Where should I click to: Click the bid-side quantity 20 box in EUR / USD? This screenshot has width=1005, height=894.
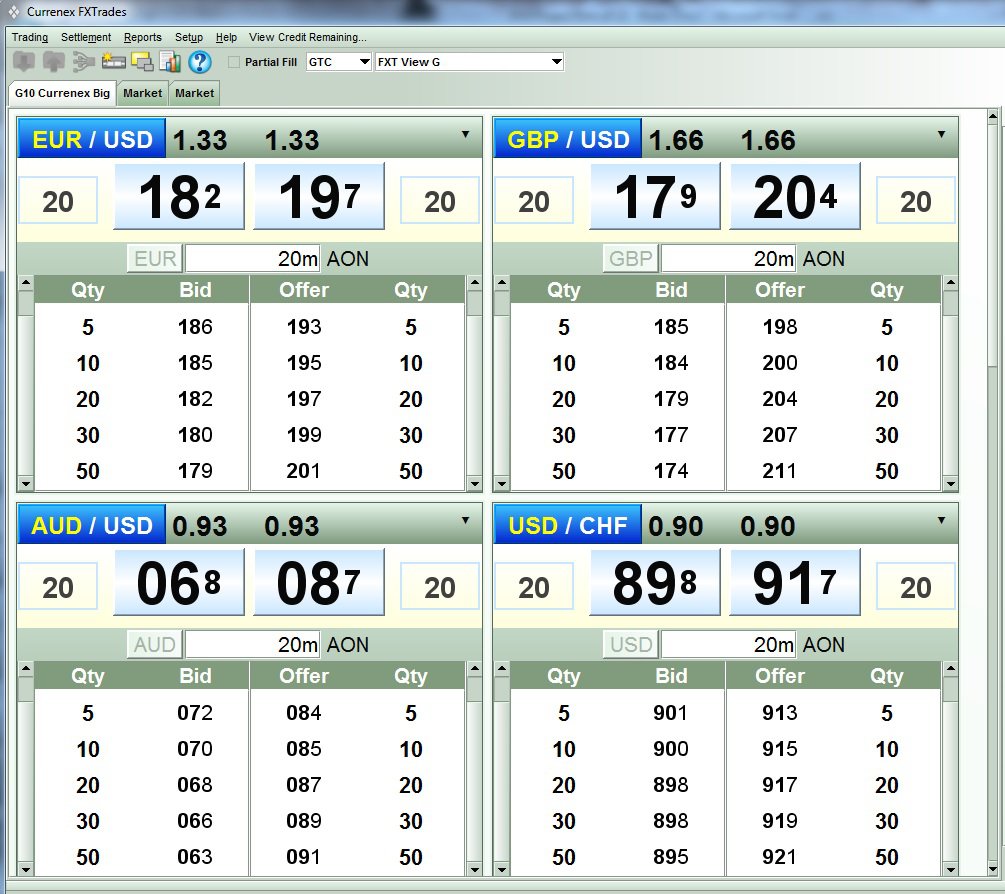(x=58, y=201)
